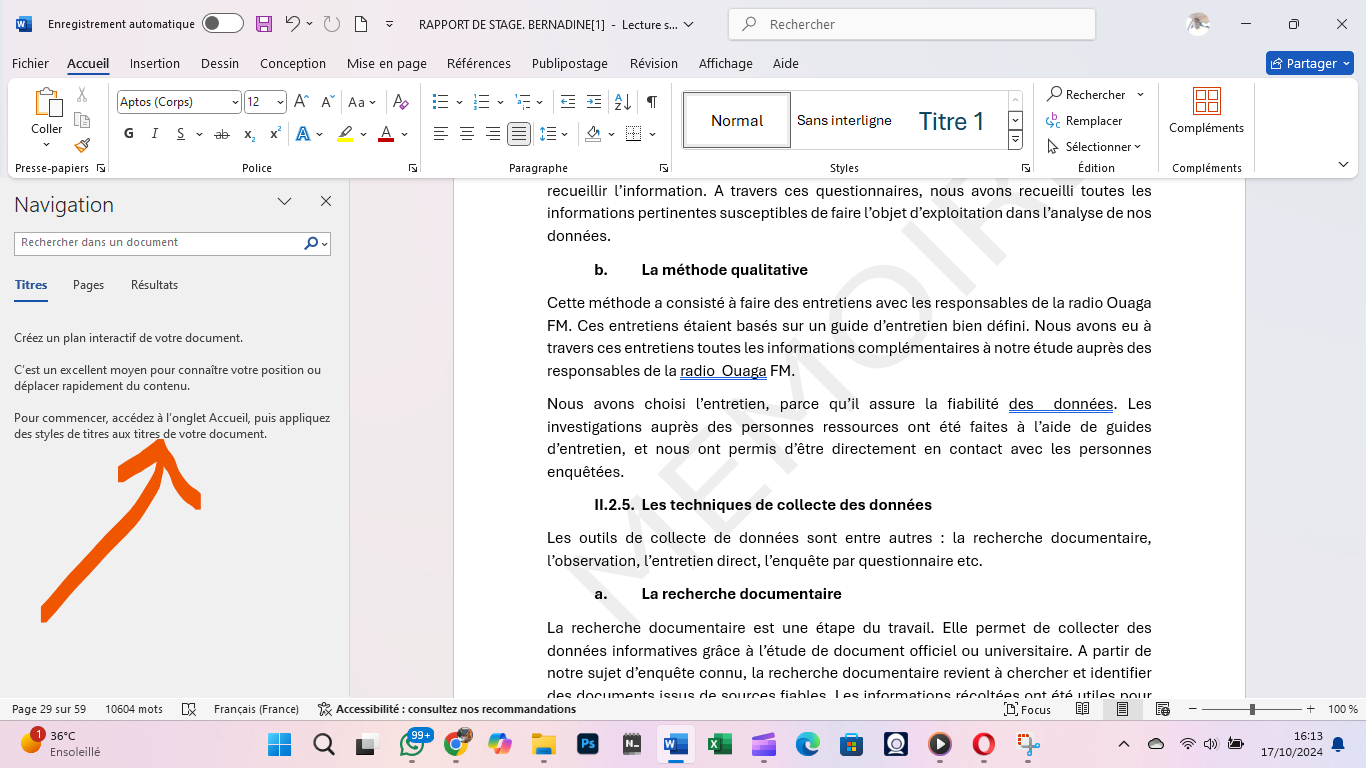Toggle bold formatting
Viewport: 1366px width, 768px height.
(129, 134)
